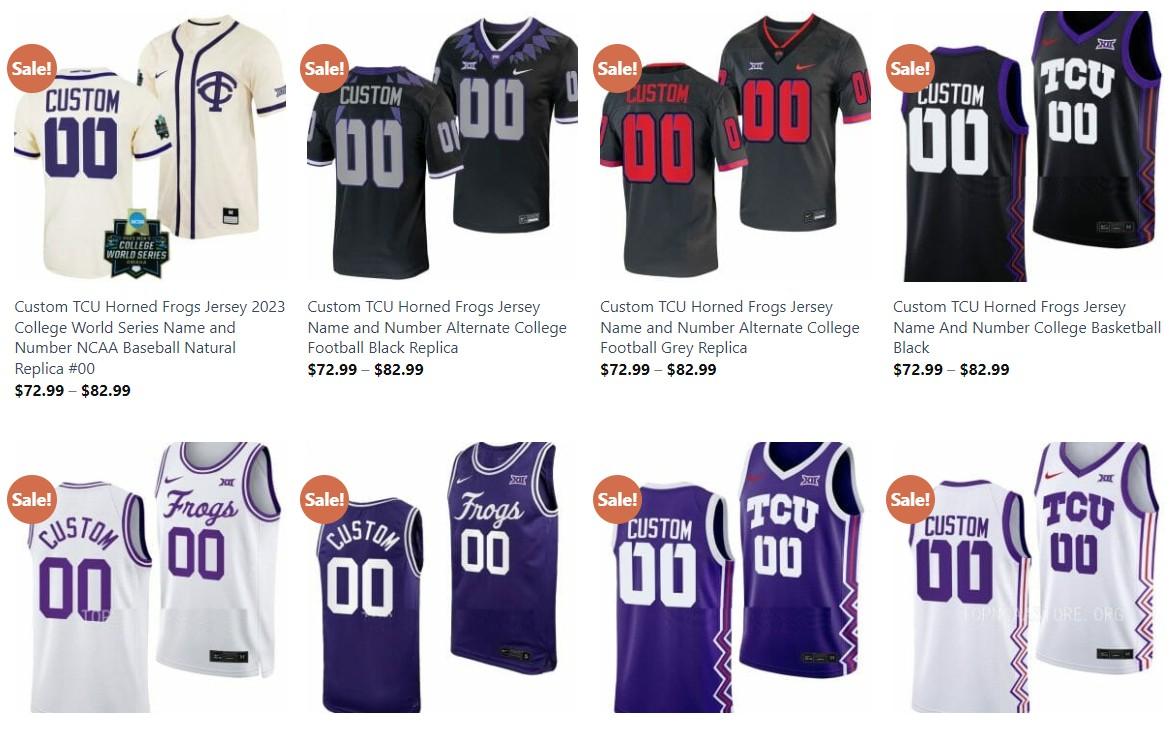Click Sale badge on white TCU jersey

click(x=910, y=499)
